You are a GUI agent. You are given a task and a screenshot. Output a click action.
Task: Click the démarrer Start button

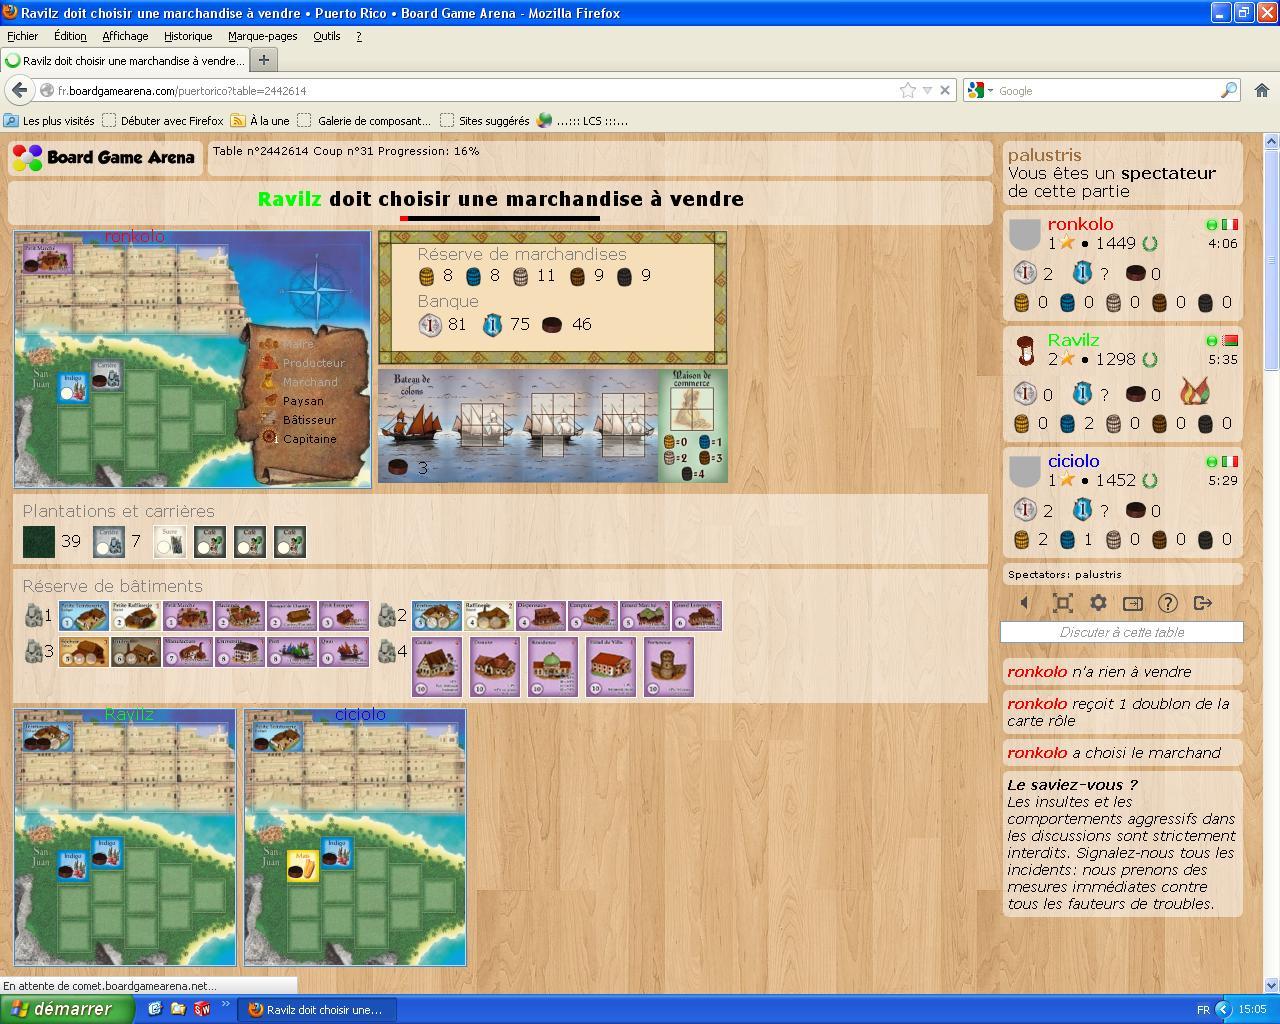coord(66,1009)
